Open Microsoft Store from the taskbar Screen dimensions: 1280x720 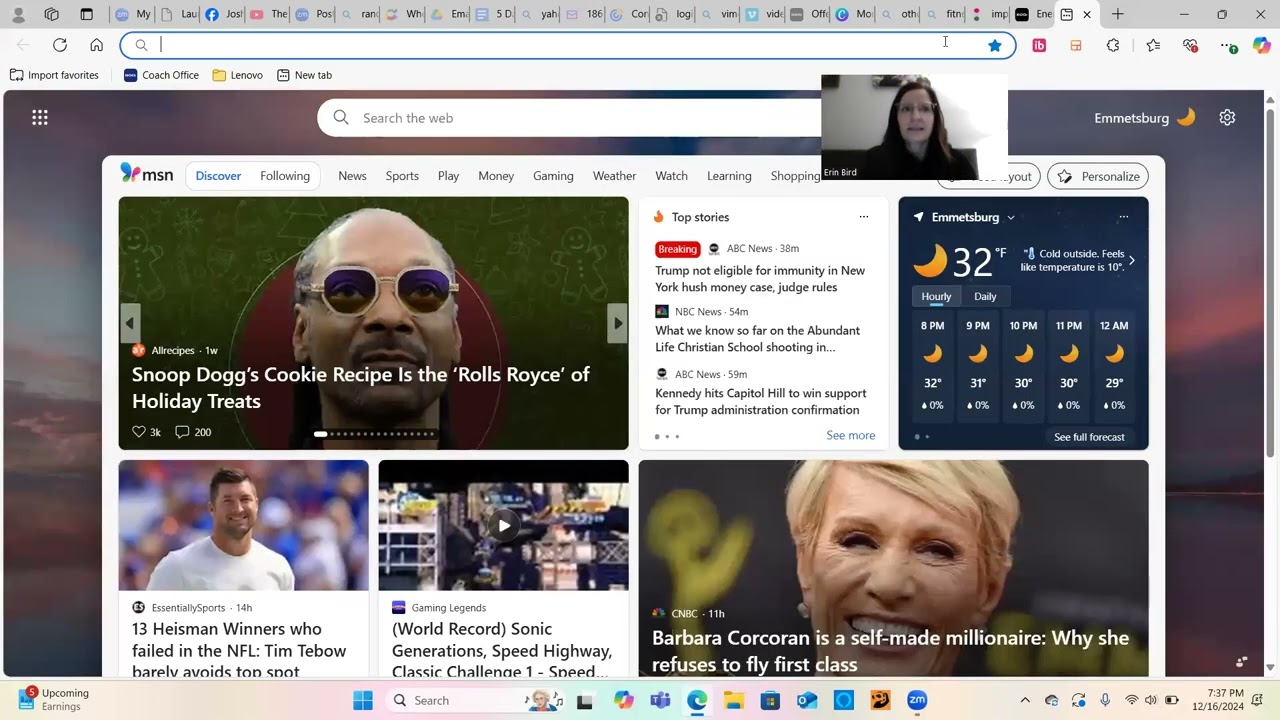[770, 700]
